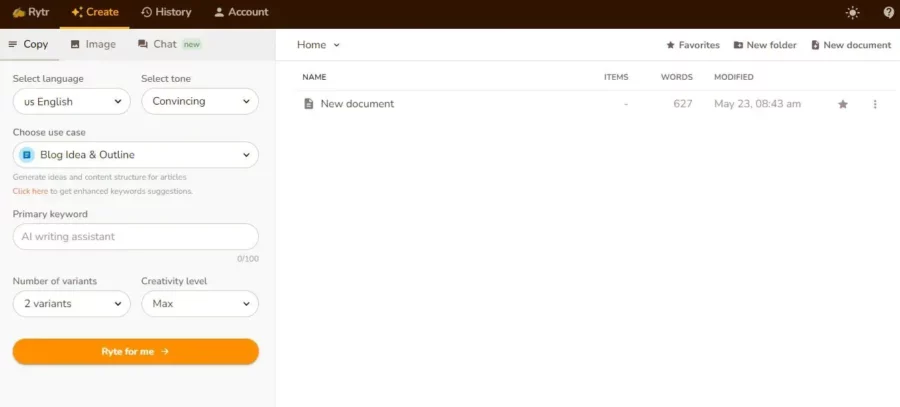Follow the Click here keyword suggestions link

coord(30,191)
